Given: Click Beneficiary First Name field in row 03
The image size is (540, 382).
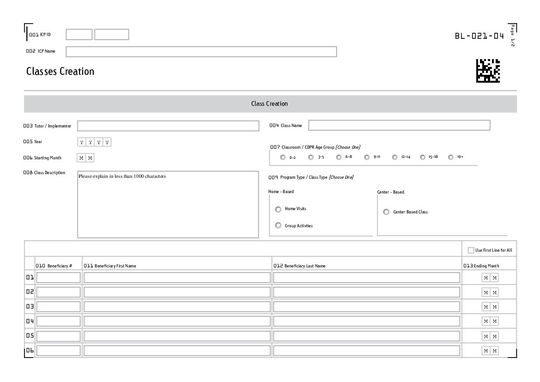Looking at the screenshot, I should (177, 307).
